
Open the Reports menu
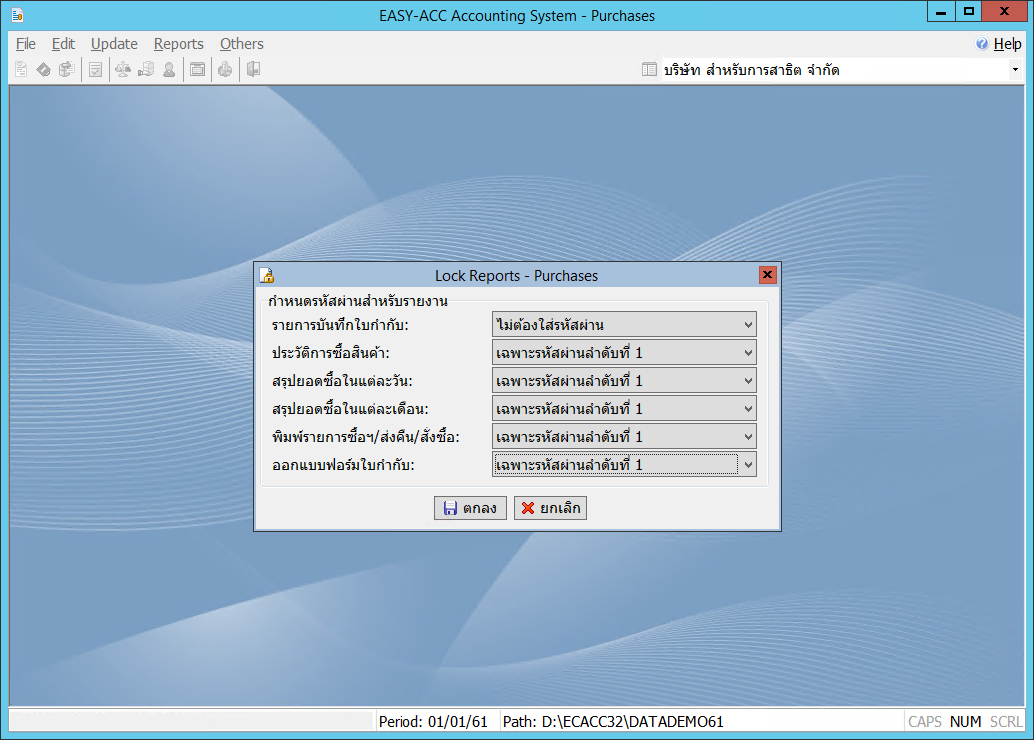178,44
